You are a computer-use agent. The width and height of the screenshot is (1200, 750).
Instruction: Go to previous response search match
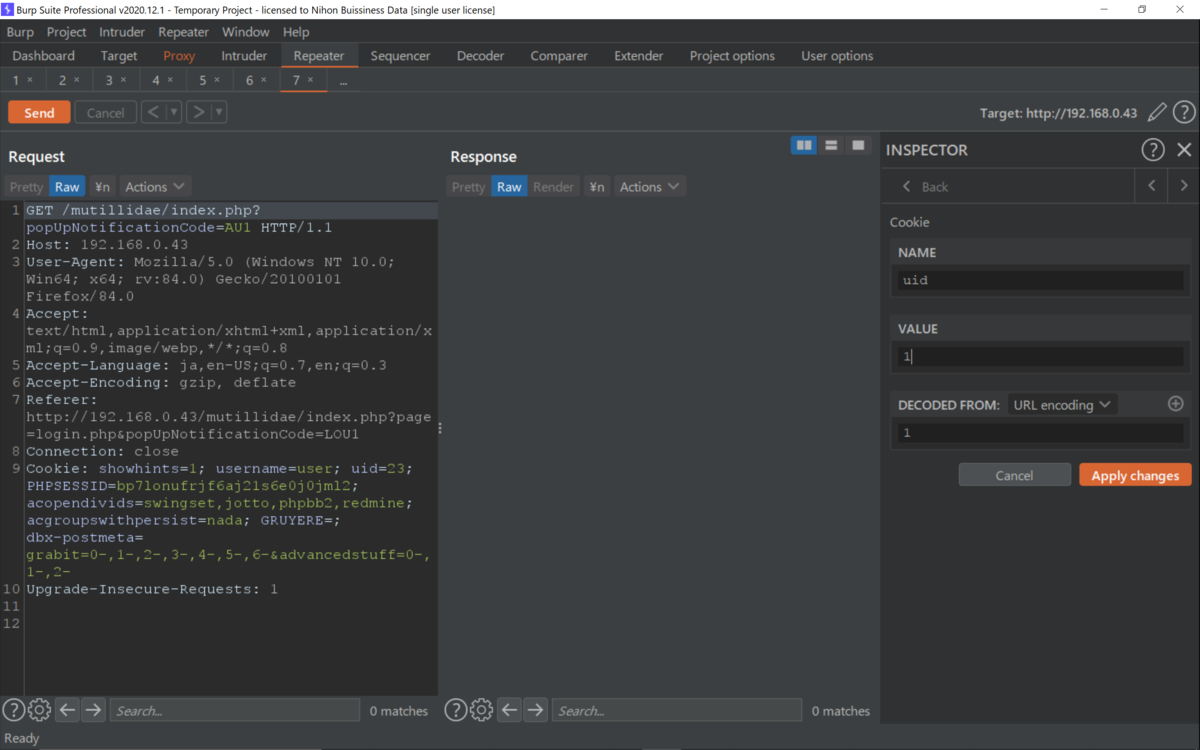509,710
